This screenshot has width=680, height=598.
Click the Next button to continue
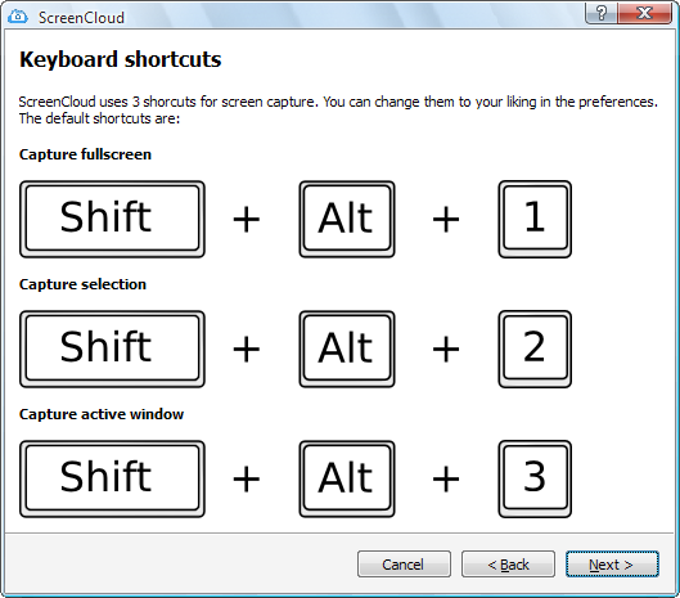[x=612, y=564]
